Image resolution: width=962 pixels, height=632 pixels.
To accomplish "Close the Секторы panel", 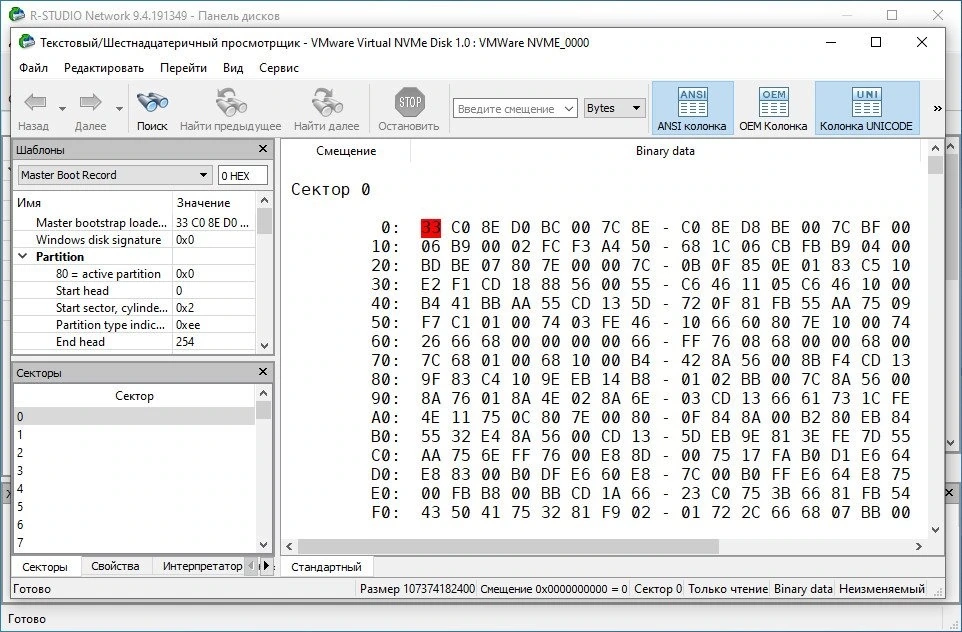I will coord(263,372).
